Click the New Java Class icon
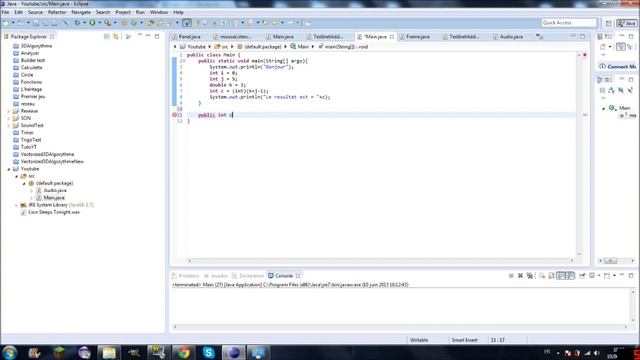Viewport: 640px width, 360px height. pyautogui.click(x=134, y=23)
